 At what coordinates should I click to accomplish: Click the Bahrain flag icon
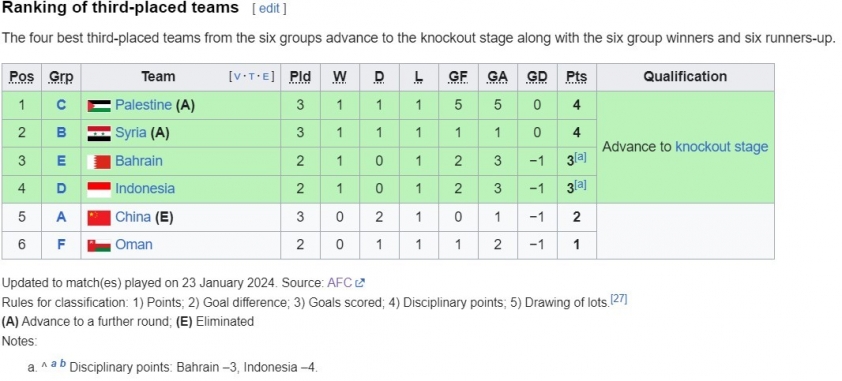click(99, 161)
